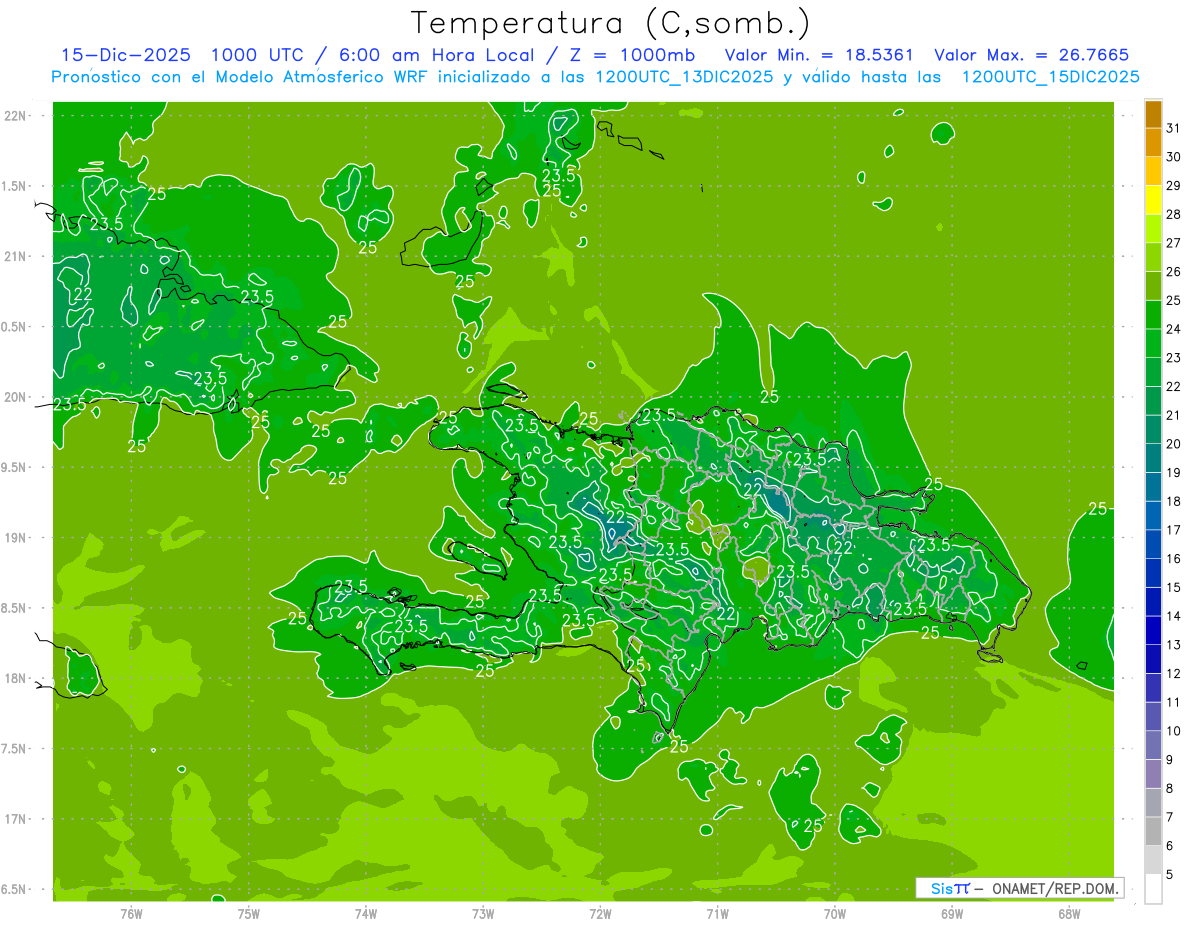Pick the orange swatch between 30 and 31
The width and height of the screenshot is (1200, 927).
point(1153,143)
